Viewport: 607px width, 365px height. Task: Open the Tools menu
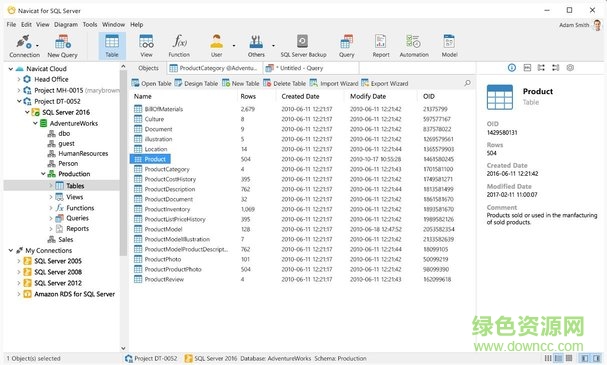click(x=90, y=24)
